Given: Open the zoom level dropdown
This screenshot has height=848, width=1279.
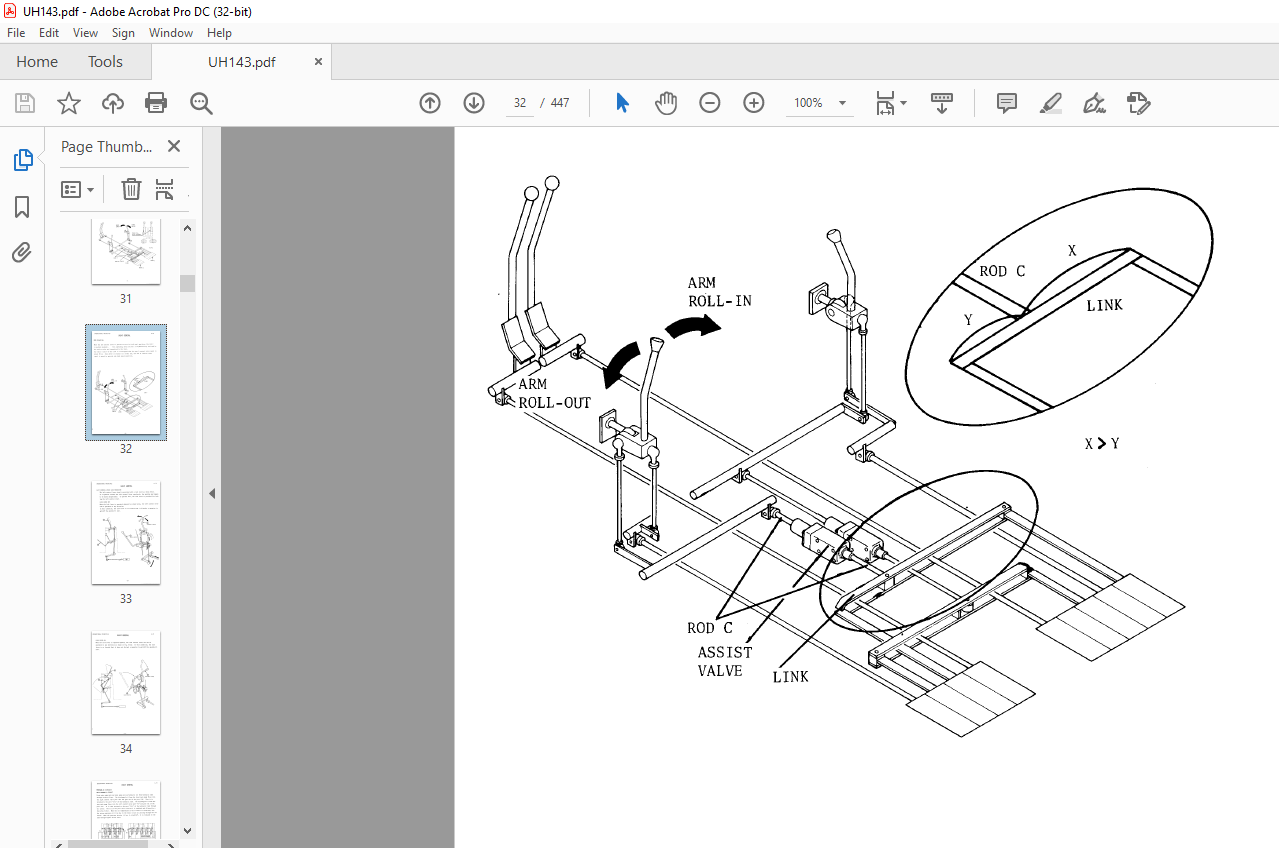Looking at the screenshot, I should click(x=842, y=103).
